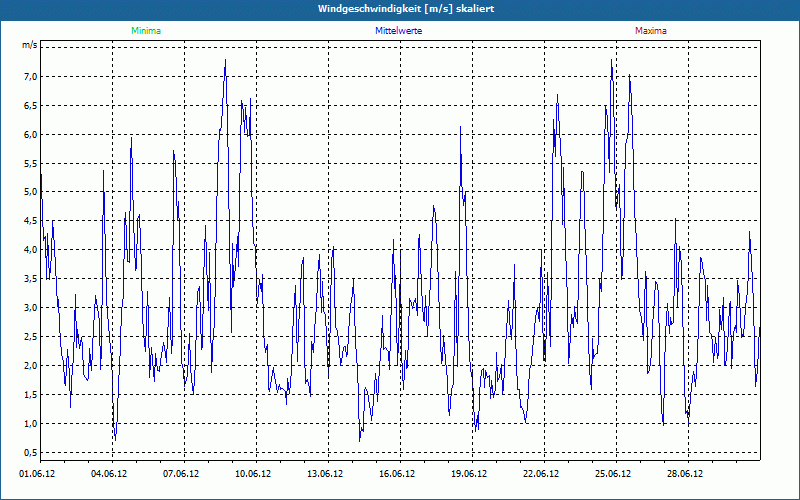Click the 22.06.12 date label

tap(541, 474)
